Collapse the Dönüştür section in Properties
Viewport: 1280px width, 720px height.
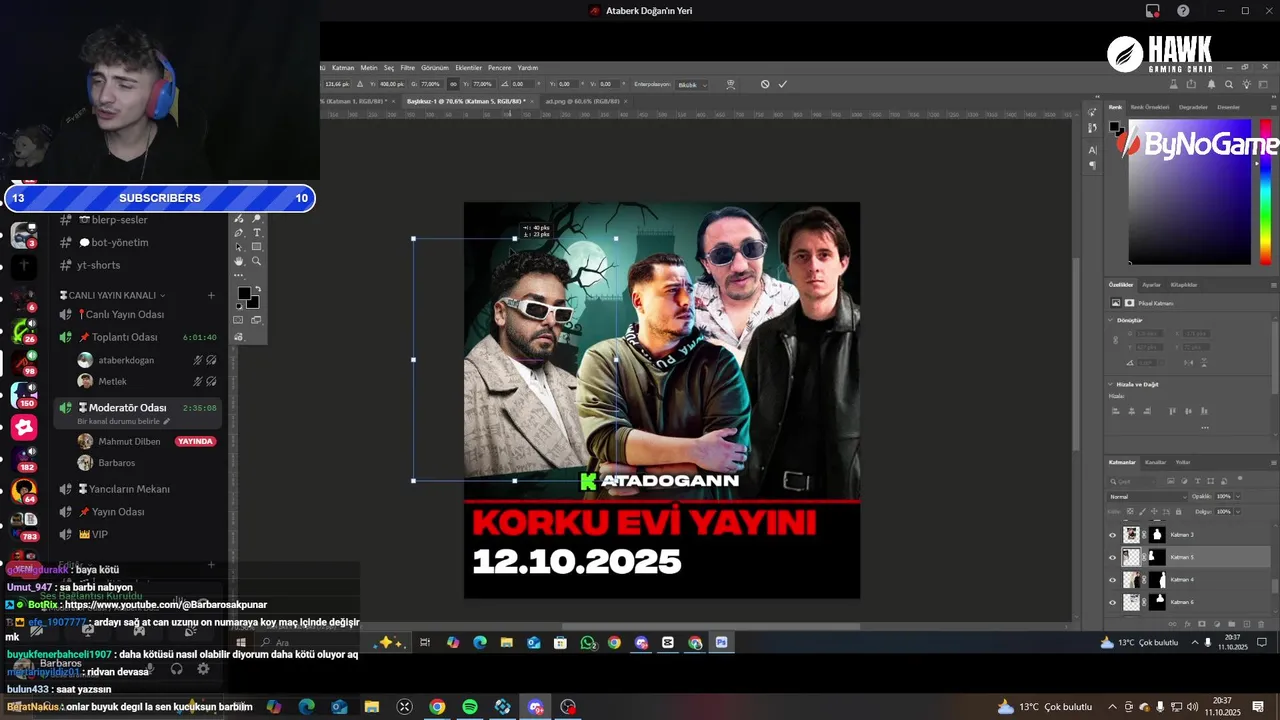pos(1110,320)
